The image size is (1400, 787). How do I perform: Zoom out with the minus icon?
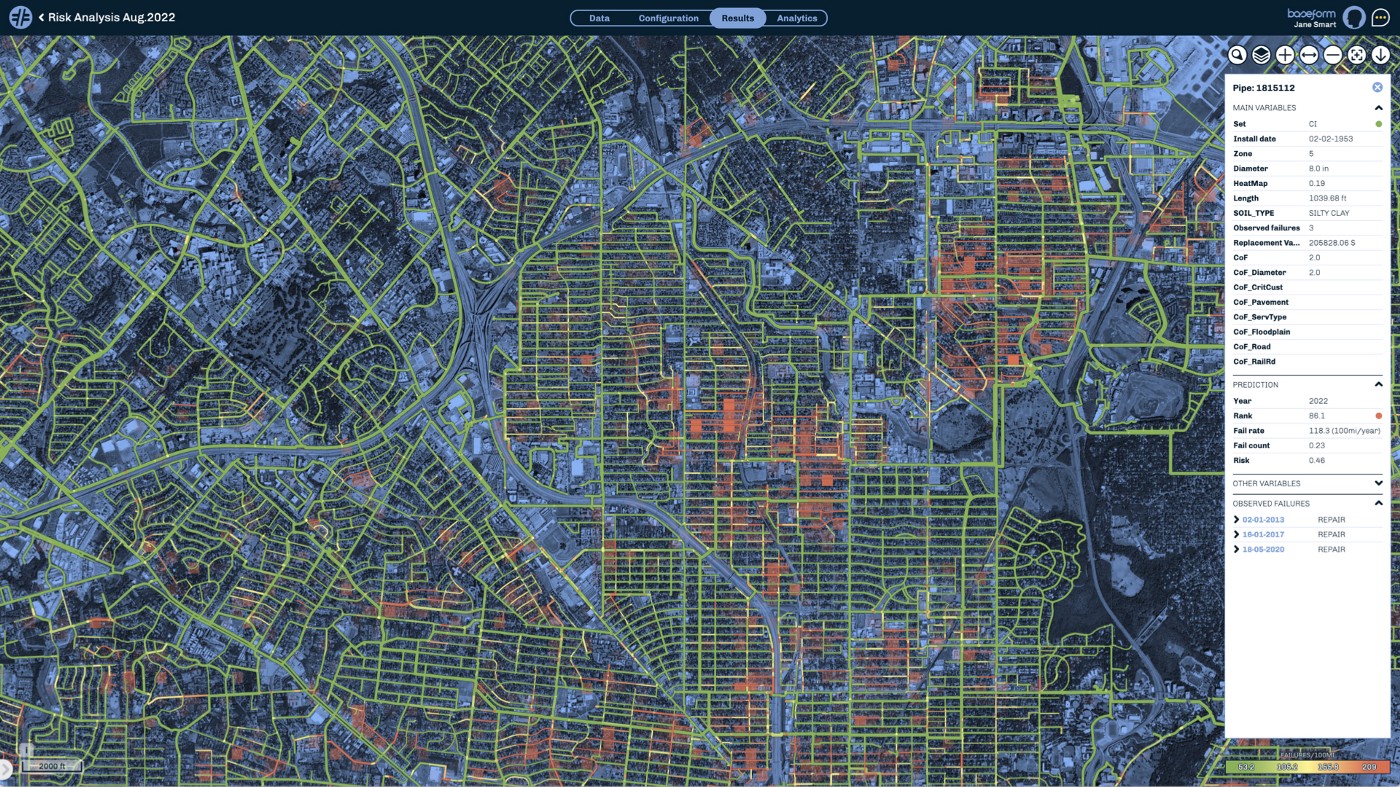tap(1333, 56)
